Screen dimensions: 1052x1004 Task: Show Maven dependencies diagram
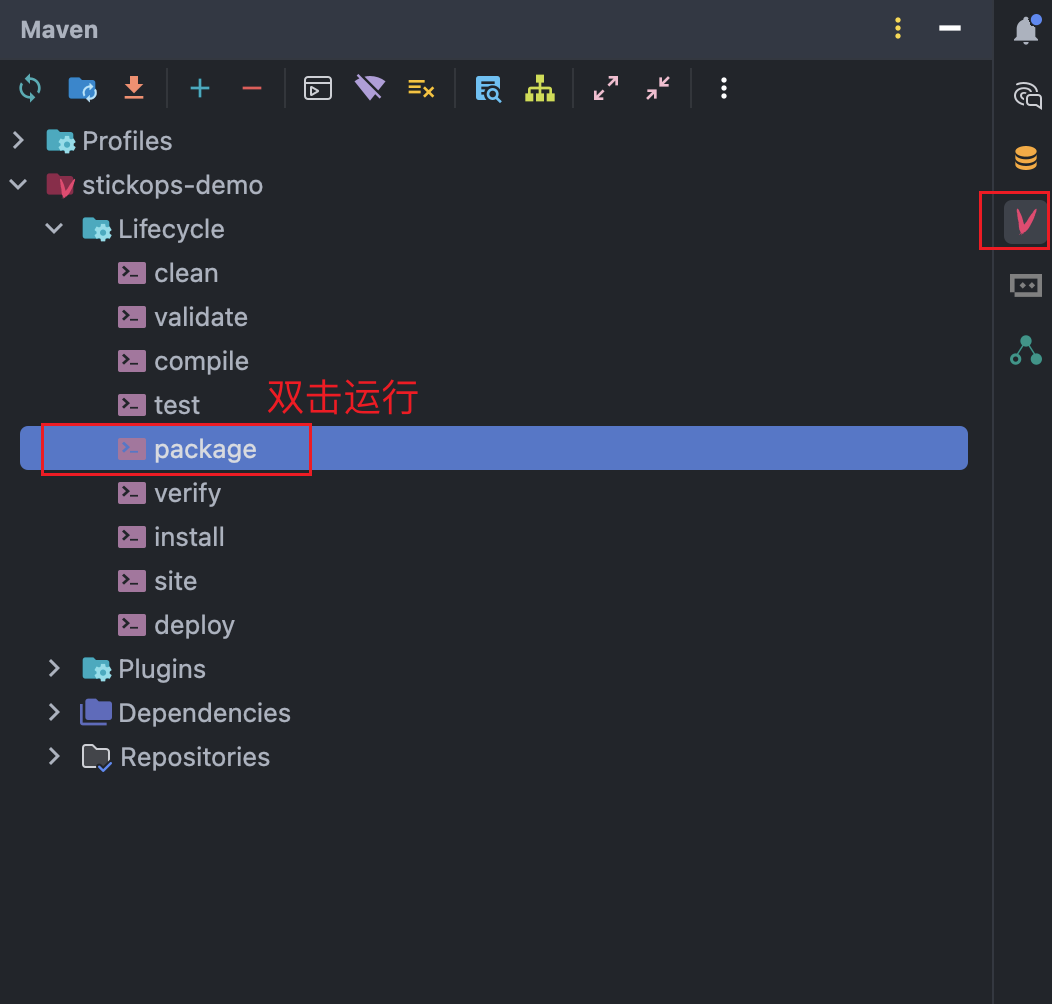(540, 88)
